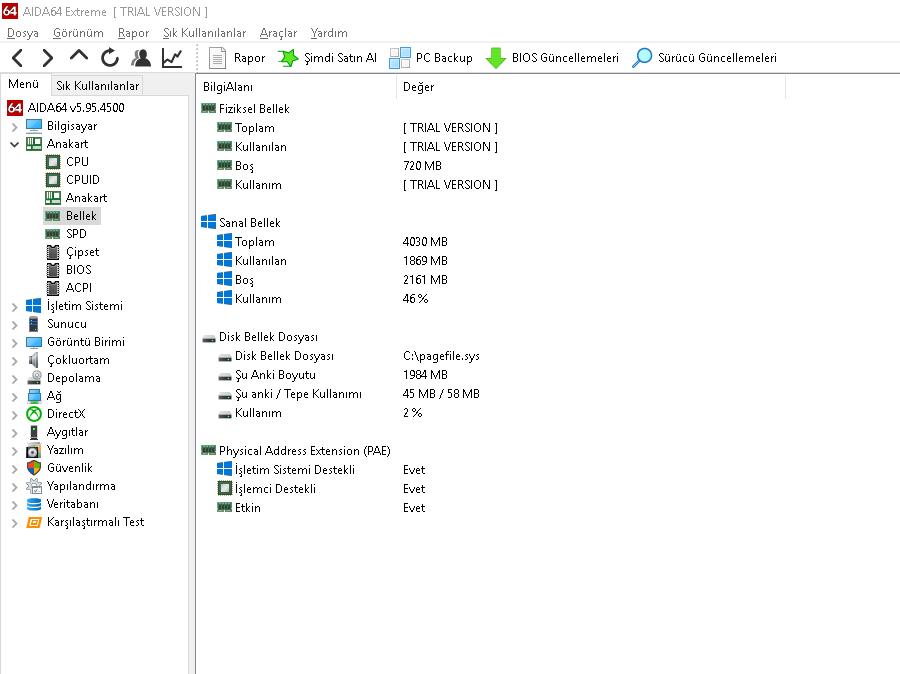Click the Depolama disk icon

pos(34,378)
